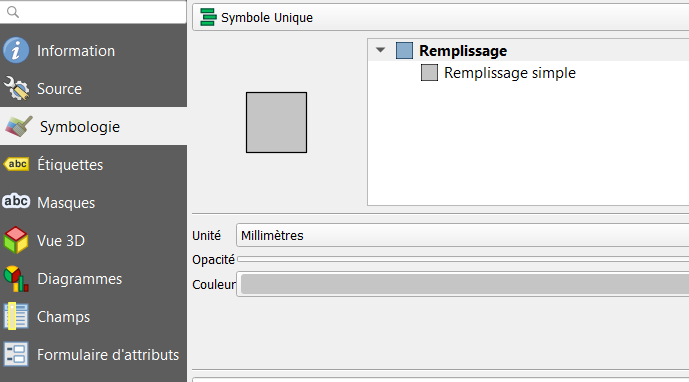Open the Information tab
This screenshot has height=382, width=689.
point(93,51)
